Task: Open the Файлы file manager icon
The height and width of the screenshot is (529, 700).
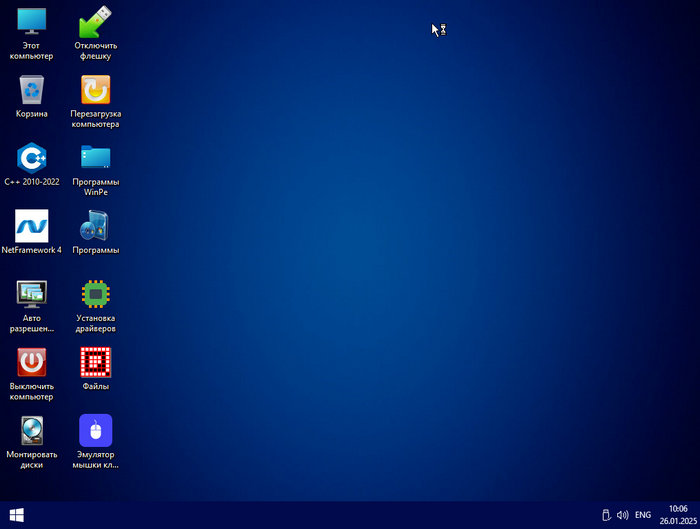Action: [95, 362]
